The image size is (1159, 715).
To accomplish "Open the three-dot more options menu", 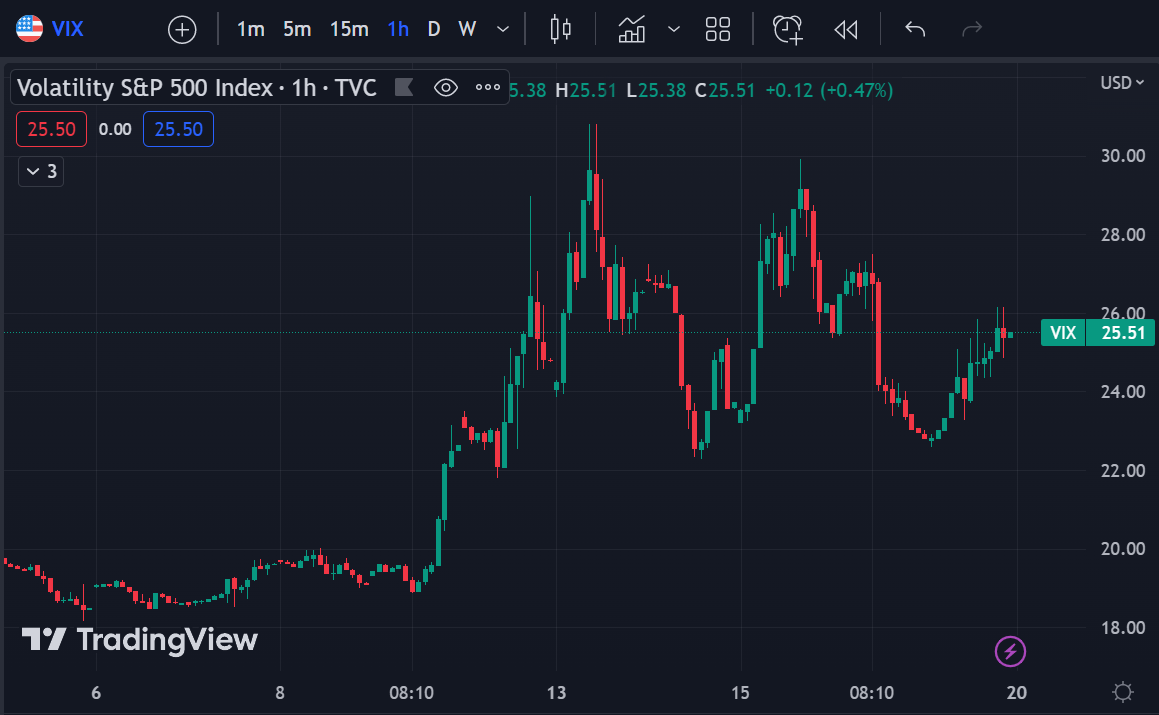I will click(x=488, y=87).
